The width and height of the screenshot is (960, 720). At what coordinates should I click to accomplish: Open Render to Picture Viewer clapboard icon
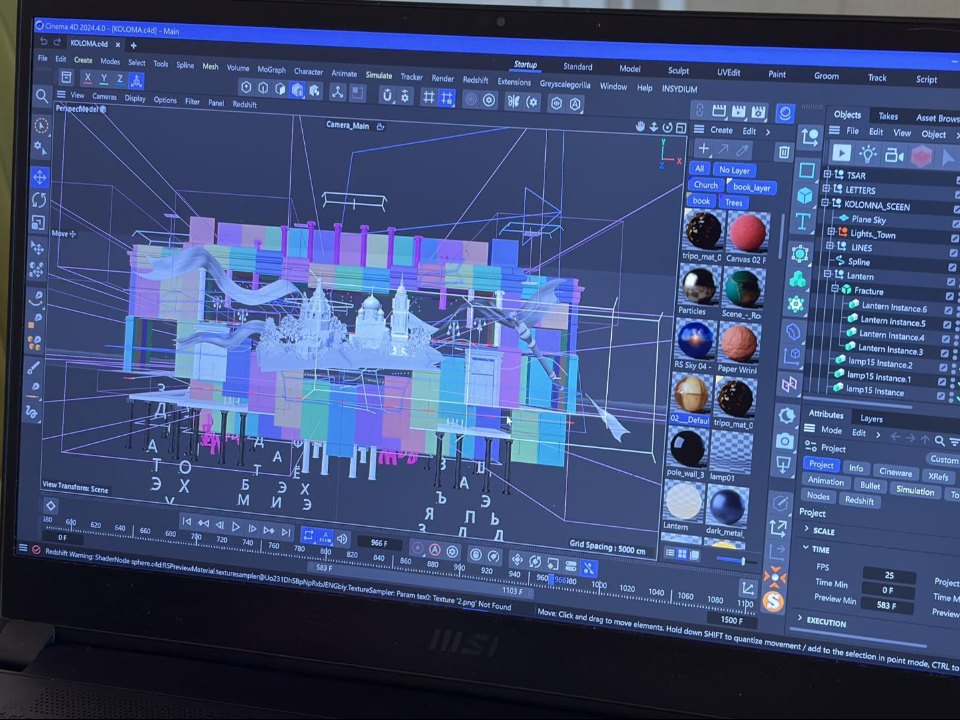[x=739, y=111]
